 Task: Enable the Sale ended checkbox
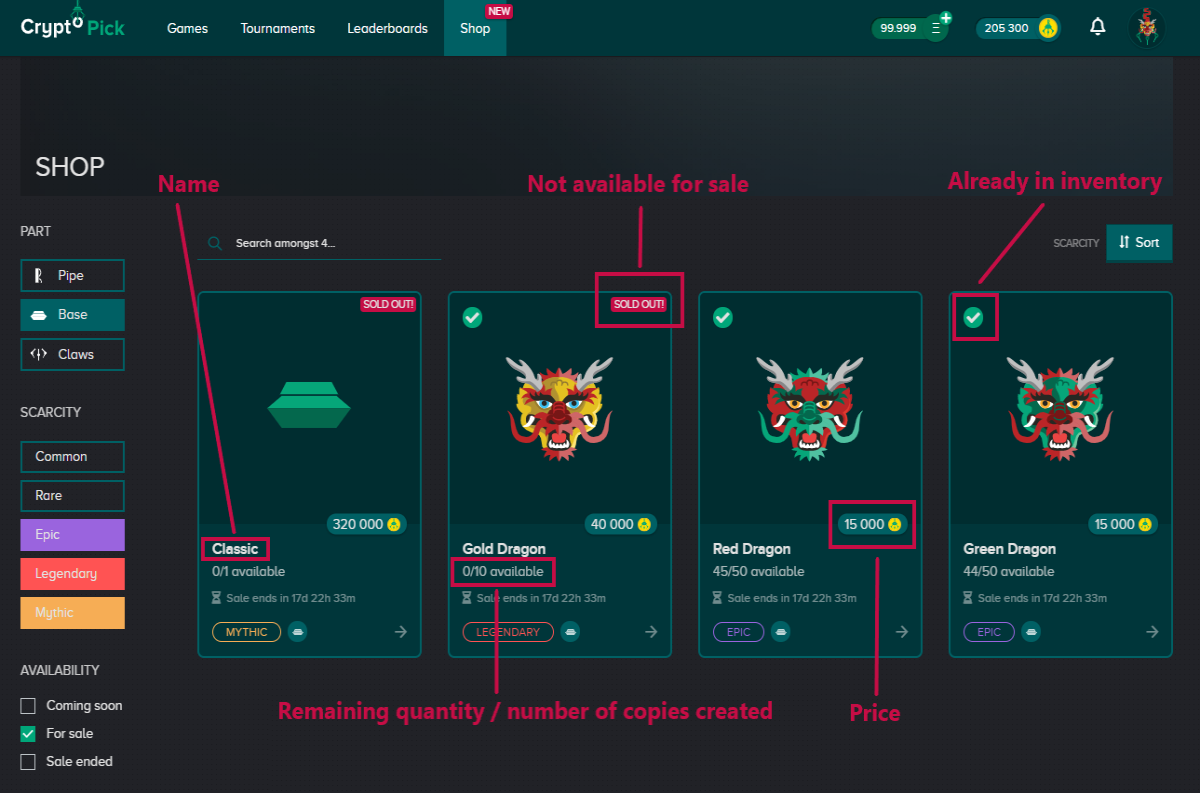(28, 761)
